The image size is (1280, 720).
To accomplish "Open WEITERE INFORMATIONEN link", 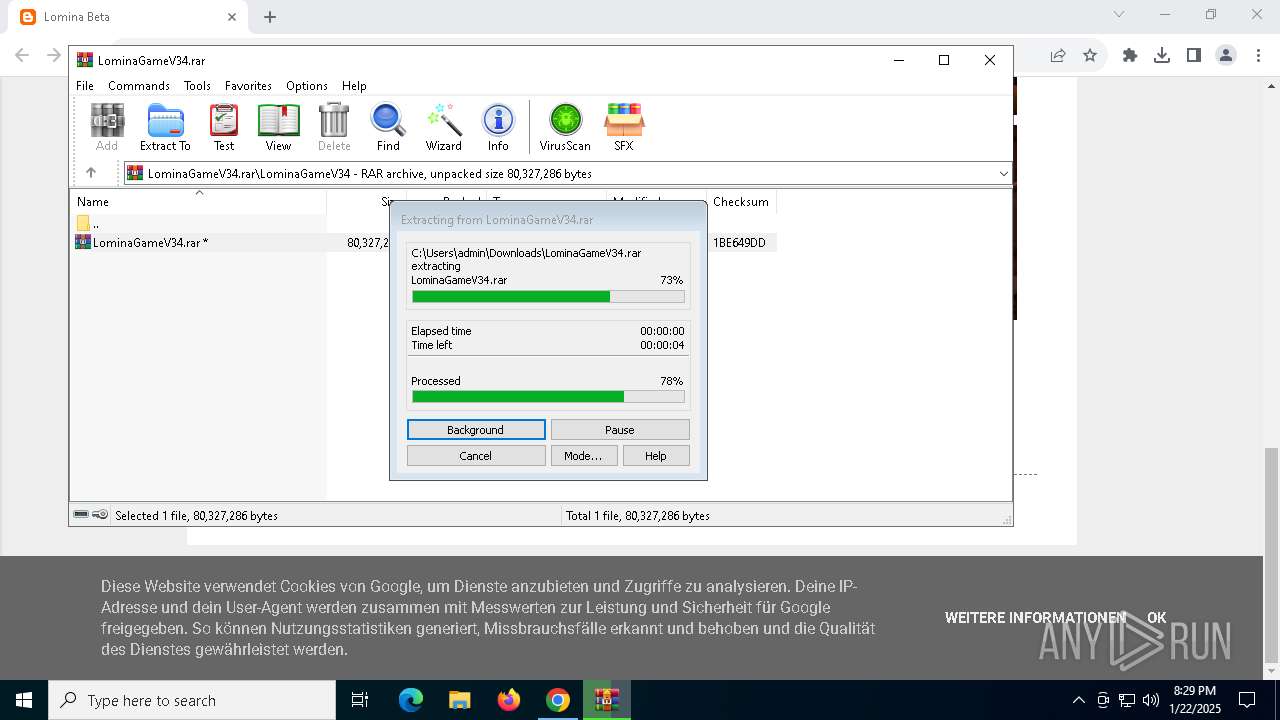I will point(1035,618).
